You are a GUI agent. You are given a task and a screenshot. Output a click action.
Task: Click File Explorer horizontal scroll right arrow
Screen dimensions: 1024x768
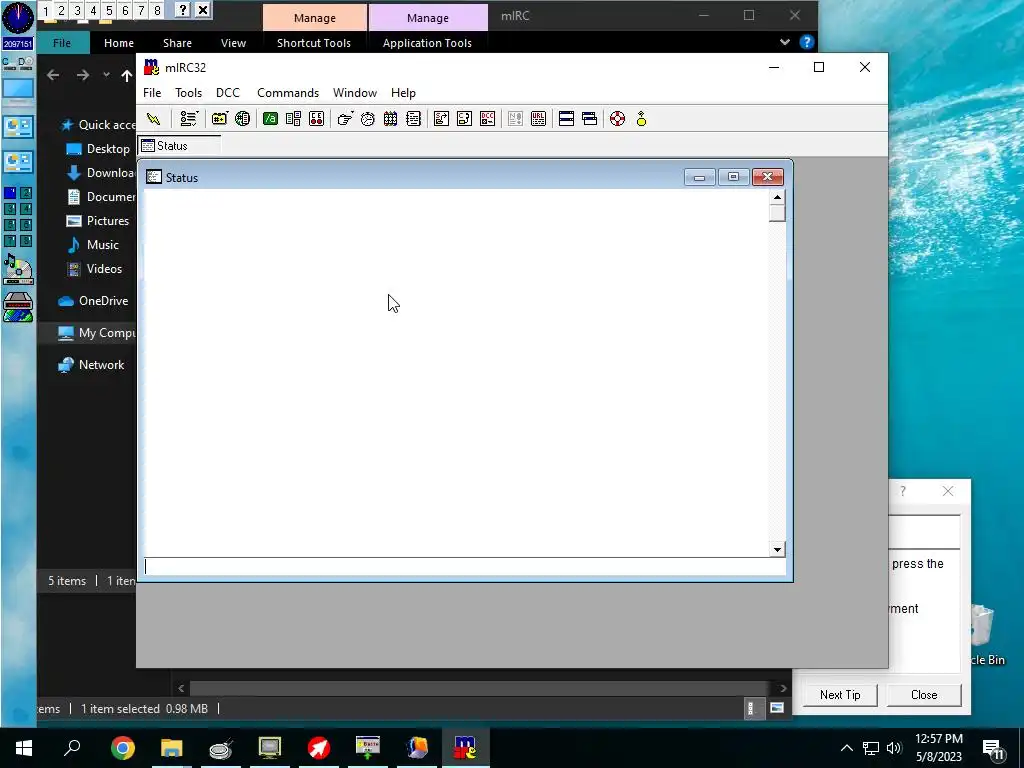coord(783,688)
